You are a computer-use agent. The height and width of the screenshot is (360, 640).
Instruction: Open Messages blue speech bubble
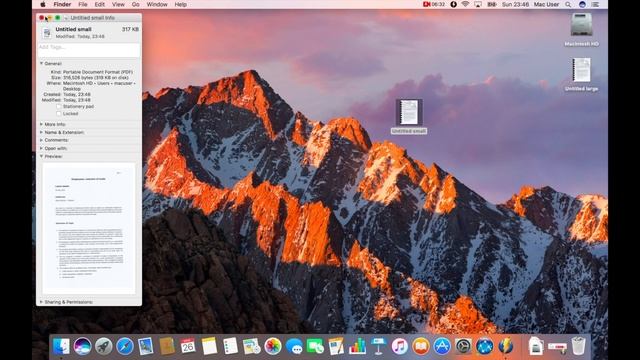tap(294, 347)
